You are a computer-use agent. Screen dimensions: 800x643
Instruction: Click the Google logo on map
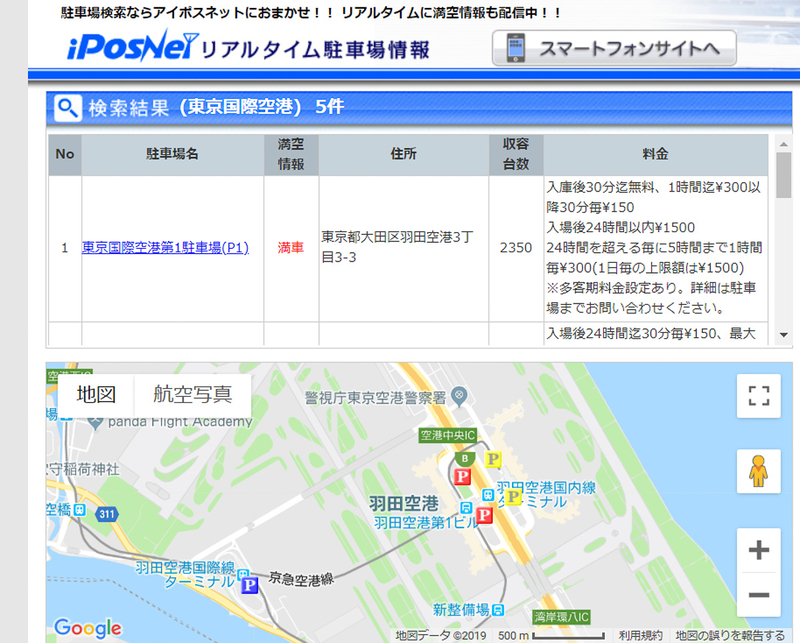tap(88, 628)
